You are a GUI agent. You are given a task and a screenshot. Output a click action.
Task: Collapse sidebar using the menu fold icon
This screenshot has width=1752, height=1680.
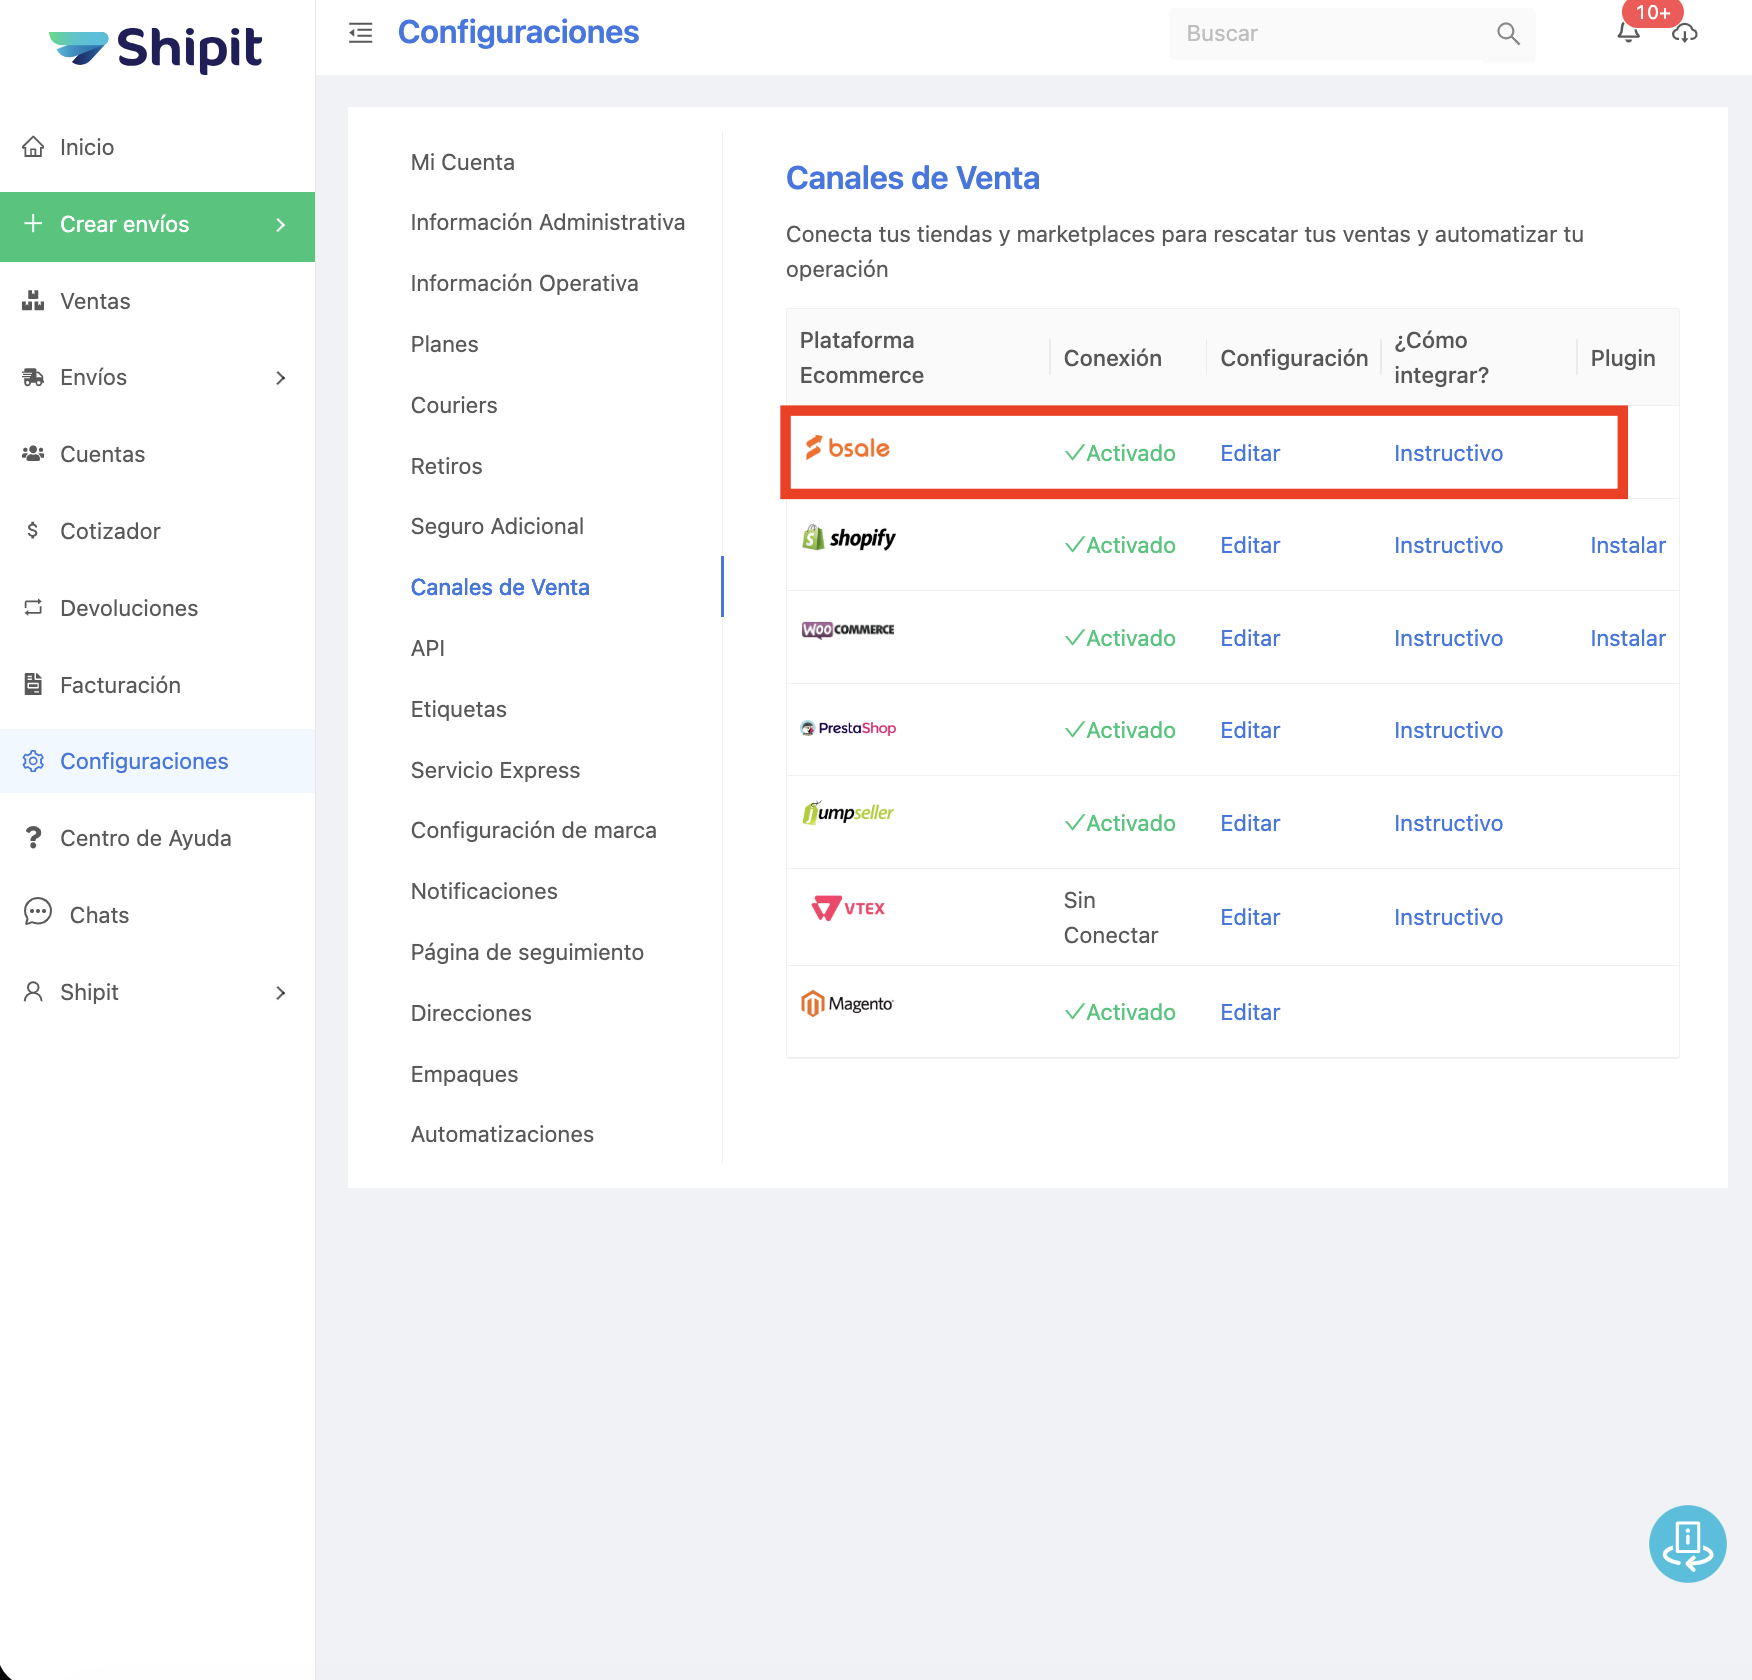[x=360, y=33]
